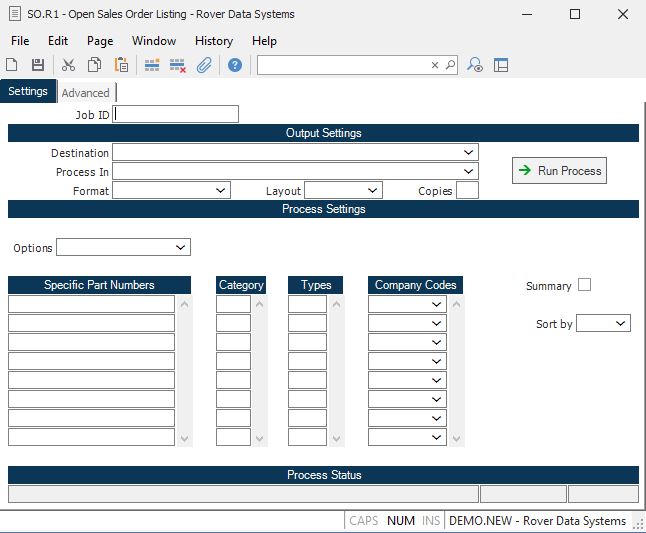Screen dimensions: 646x533
Task: Clear the toolbar search box with X
Action: [x=435, y=65]
